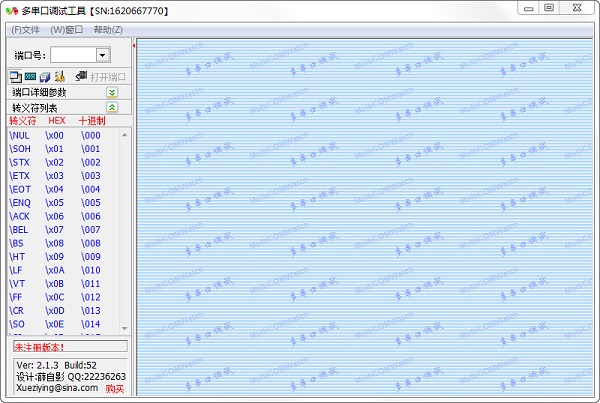Select the \LF escape entry
The image size is (600, 403).
click(x=16, y=270)
